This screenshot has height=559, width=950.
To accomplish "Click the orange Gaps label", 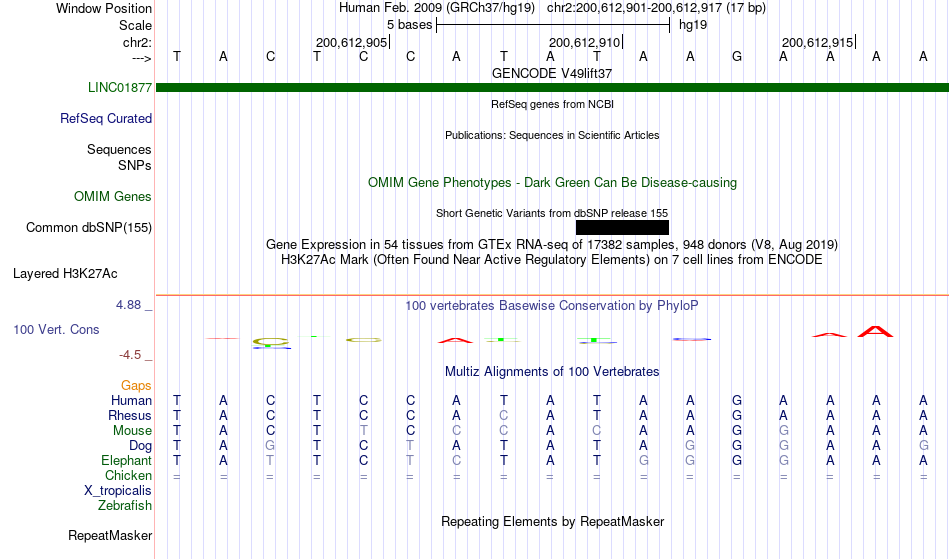I will (x=136, y=386).
